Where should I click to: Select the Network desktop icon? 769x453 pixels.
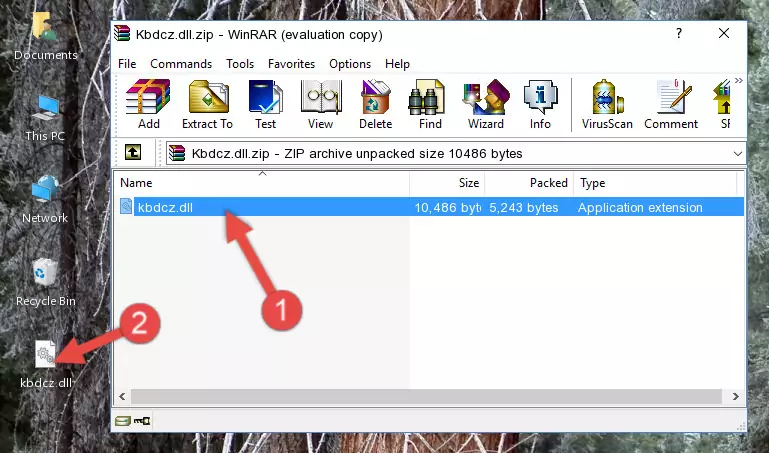pyautogui.click(x=45, y=199)
